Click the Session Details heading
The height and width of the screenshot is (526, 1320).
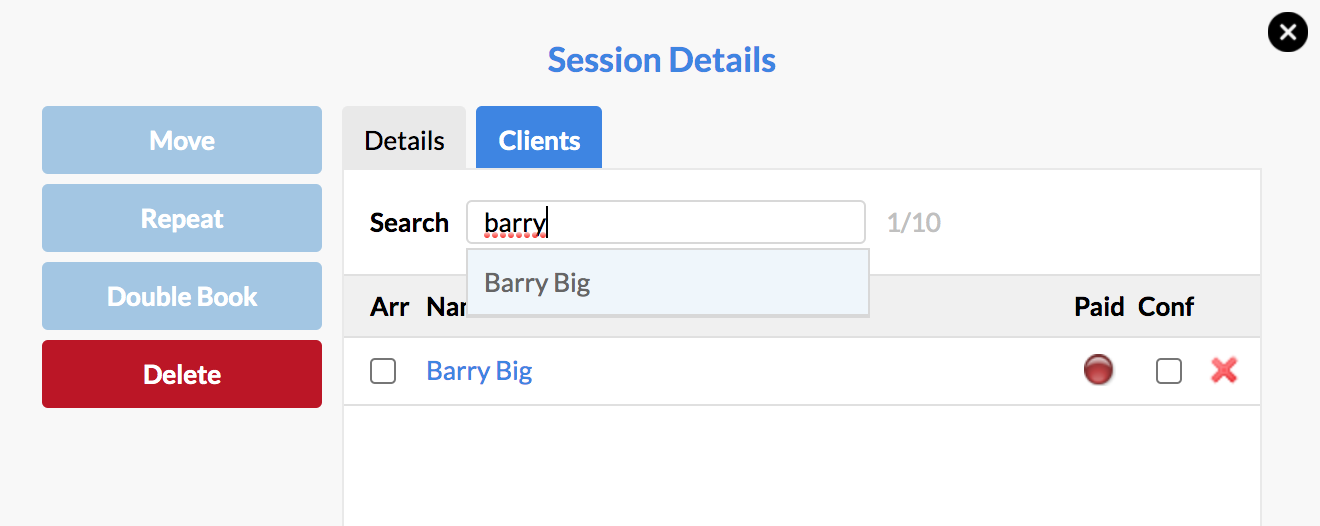click(662, 60)
